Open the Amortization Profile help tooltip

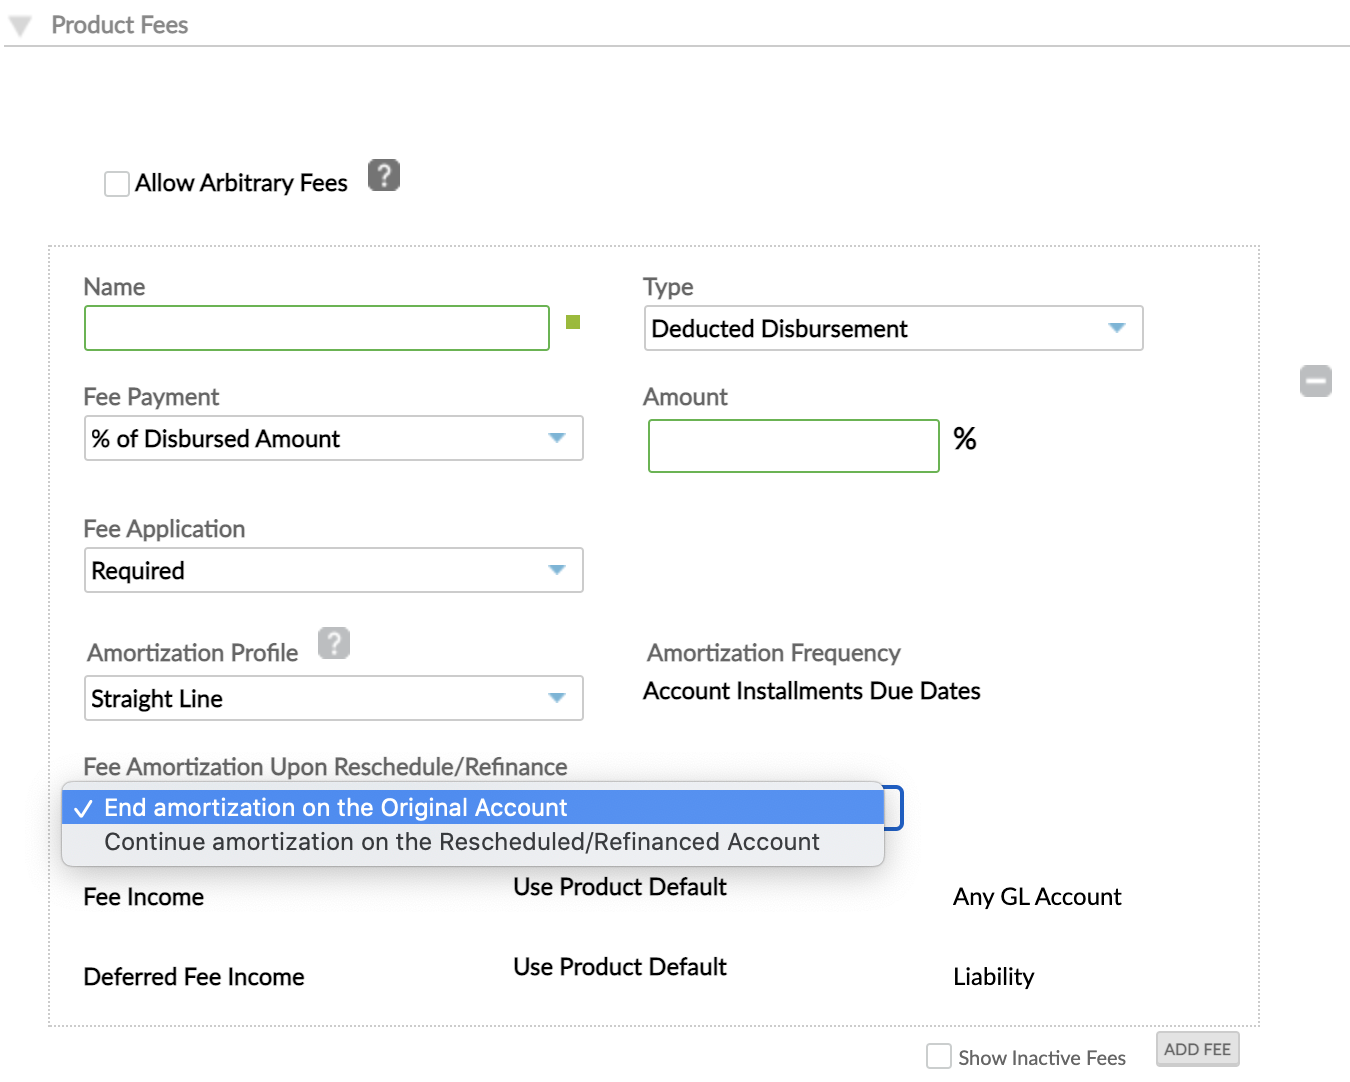pos(334,643)
